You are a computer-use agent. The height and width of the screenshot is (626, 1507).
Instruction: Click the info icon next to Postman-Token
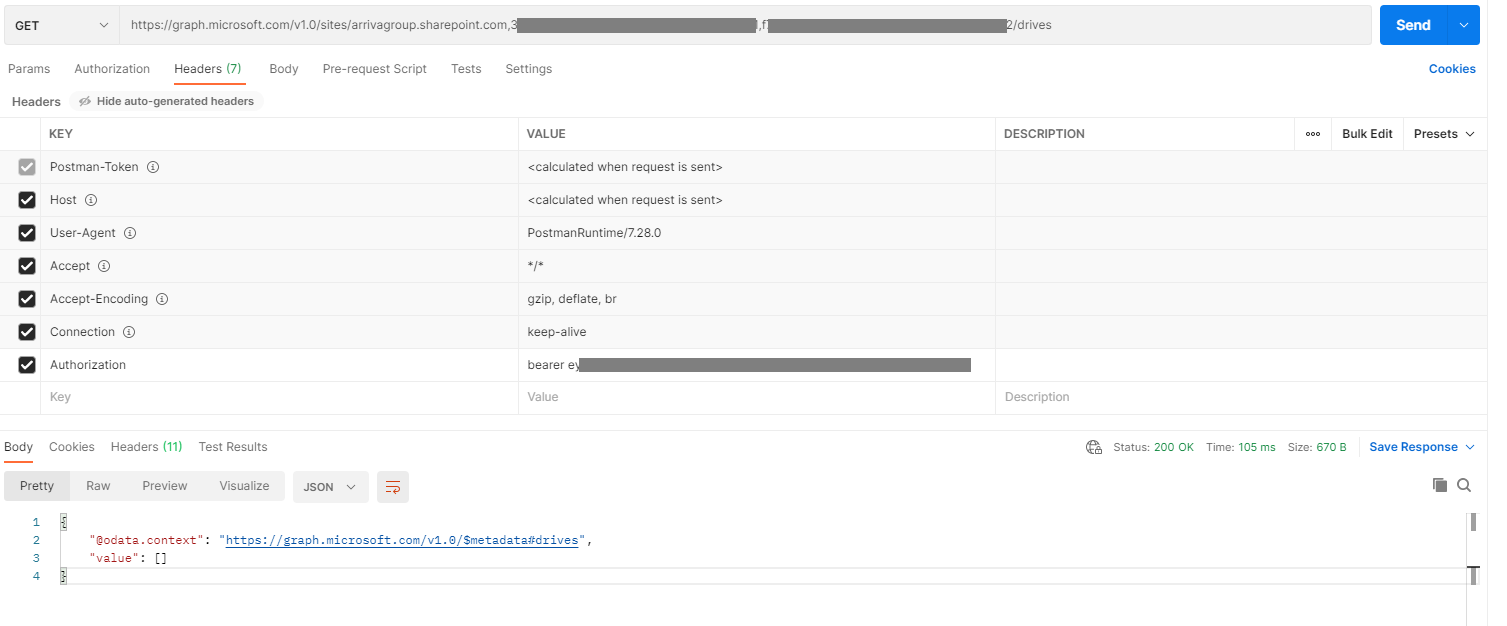[x=153, y=167]
